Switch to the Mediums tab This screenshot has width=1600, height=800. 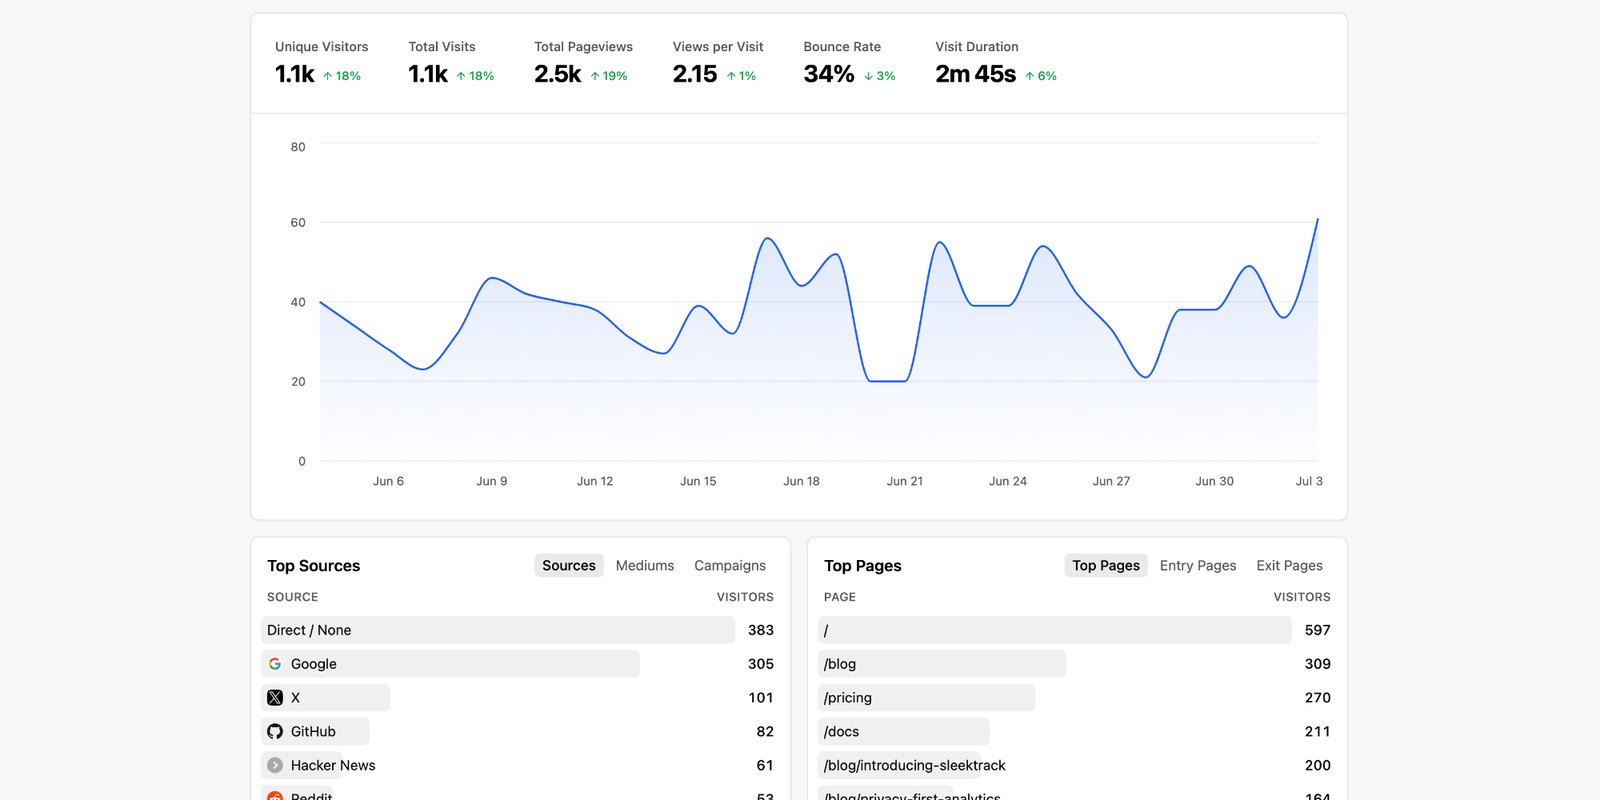click(x=645, y=566)
